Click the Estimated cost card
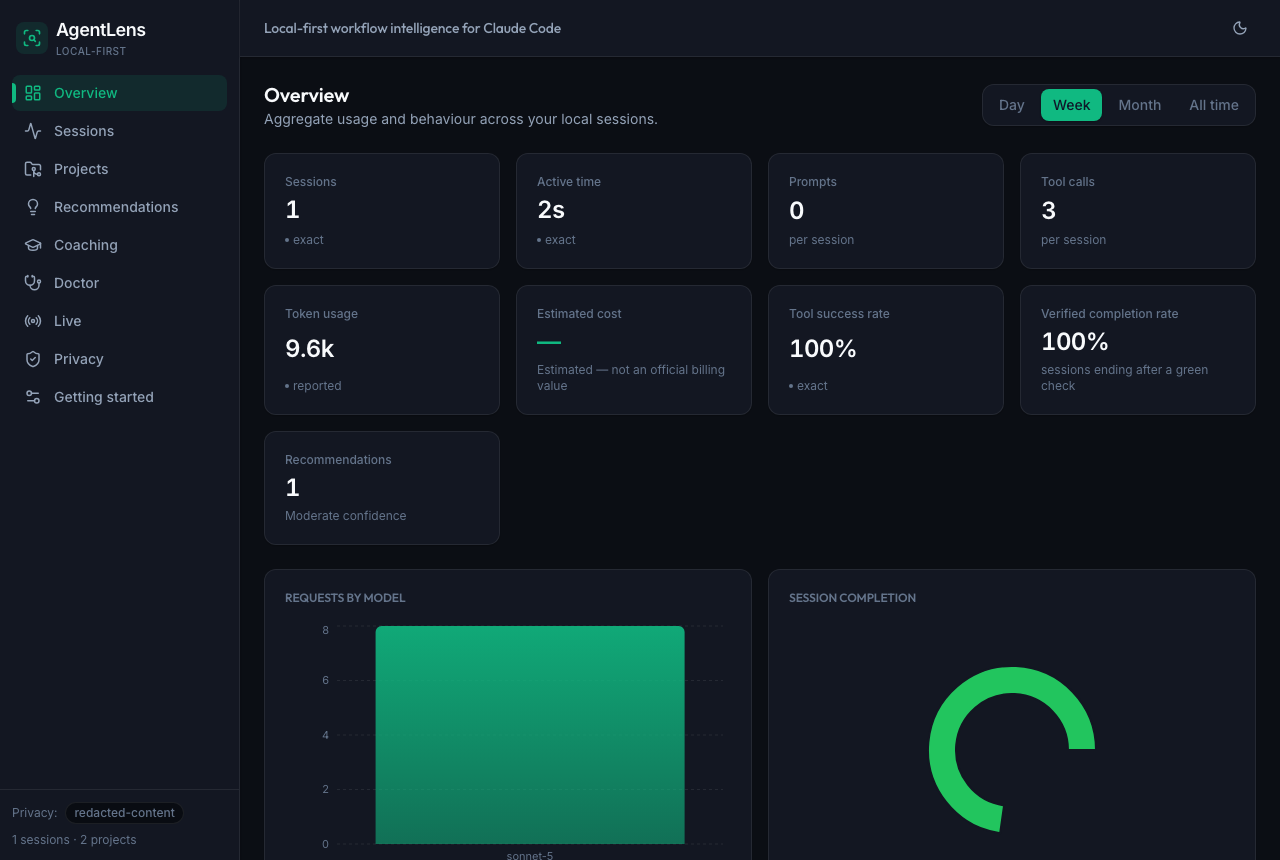This screenshot has height=860, width=1280. click(634, 350)
